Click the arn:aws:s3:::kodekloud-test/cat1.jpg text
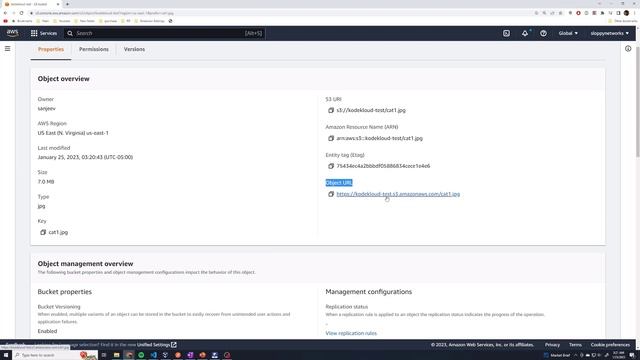Viewport: 640px width, 360px height. pos(380,138)
